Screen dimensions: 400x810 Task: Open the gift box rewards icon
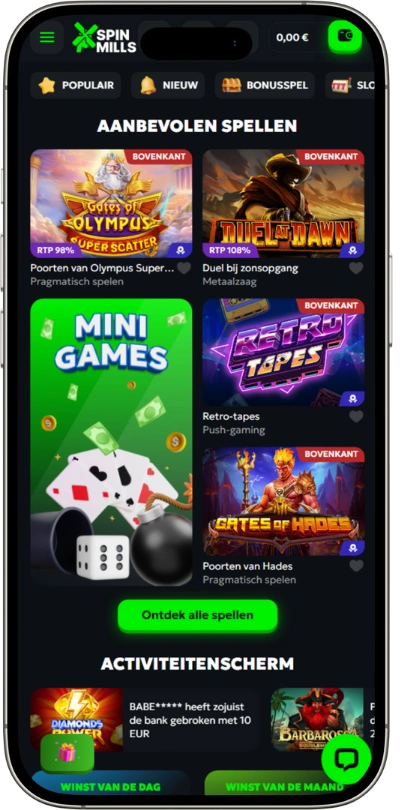click(67, 752)
